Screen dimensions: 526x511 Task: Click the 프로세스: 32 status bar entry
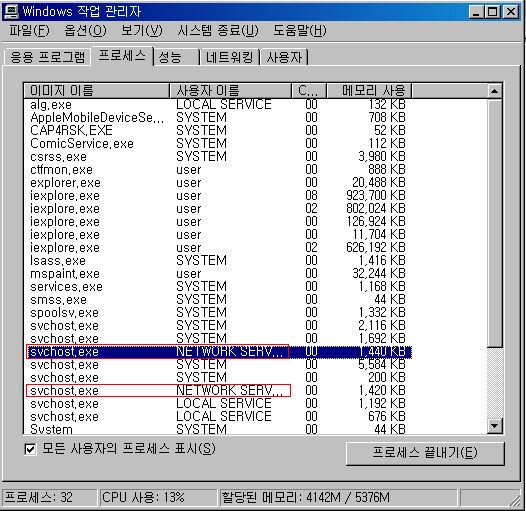(x=49, y=498)
